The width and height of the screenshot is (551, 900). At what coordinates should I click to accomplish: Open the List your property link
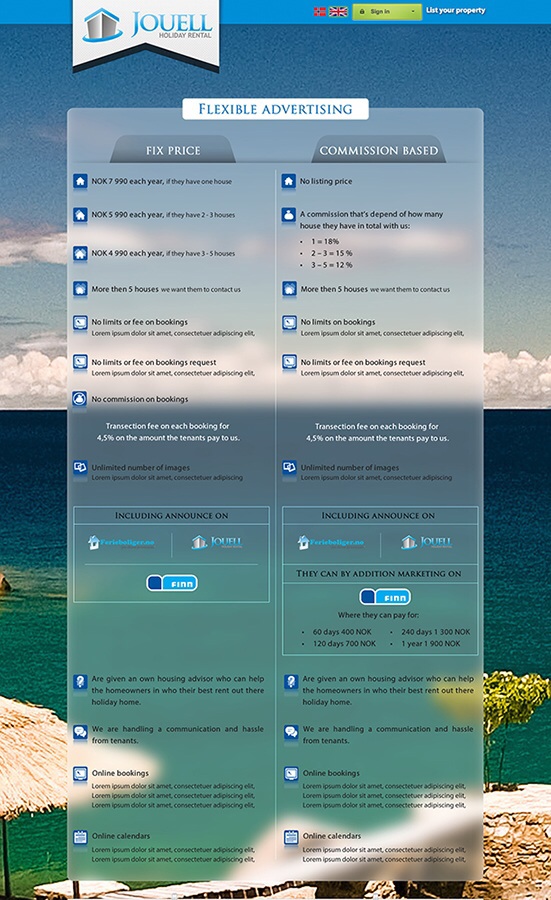coord(456,10)
